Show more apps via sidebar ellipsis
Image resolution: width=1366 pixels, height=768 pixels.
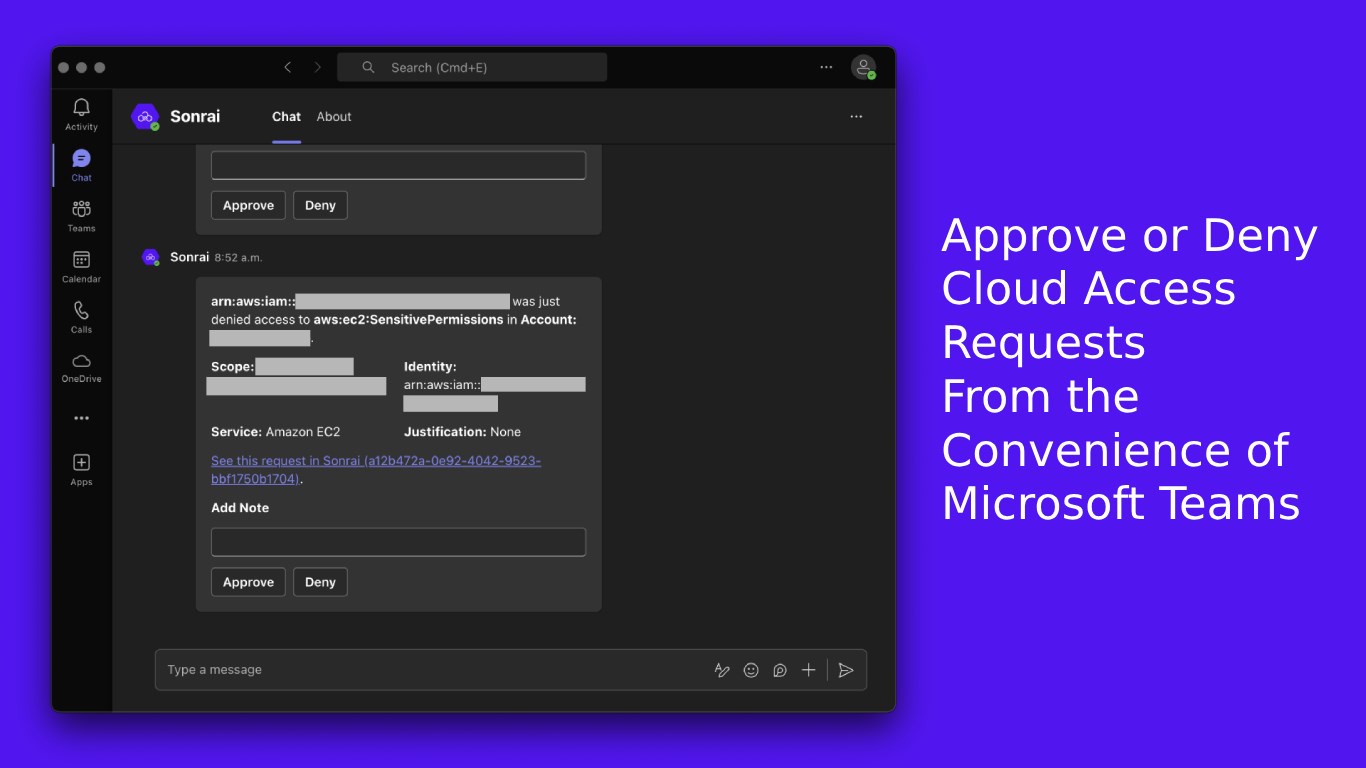[81, 418]
